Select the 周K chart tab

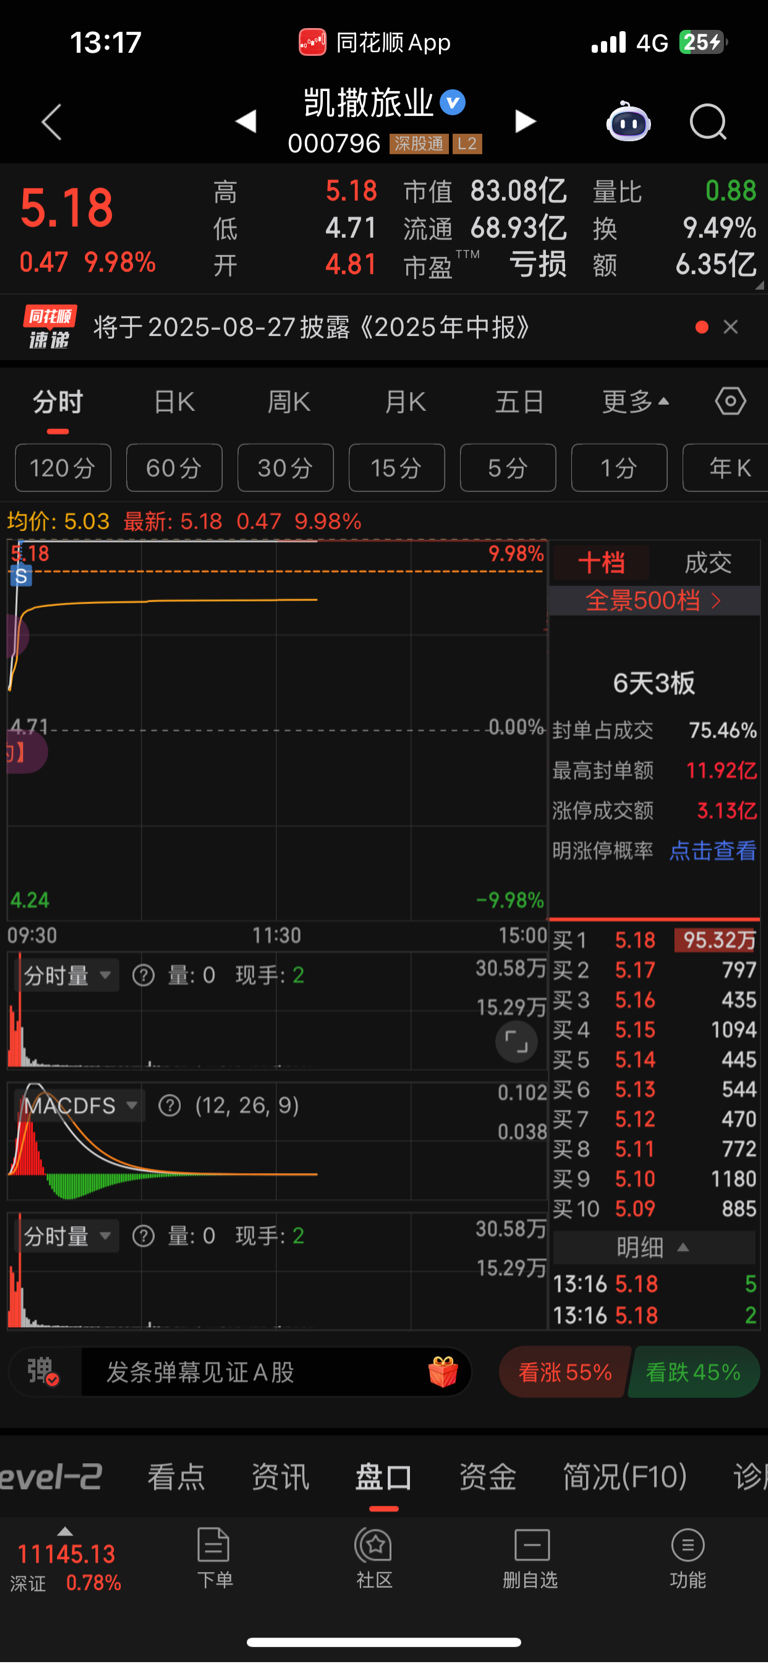289,402
